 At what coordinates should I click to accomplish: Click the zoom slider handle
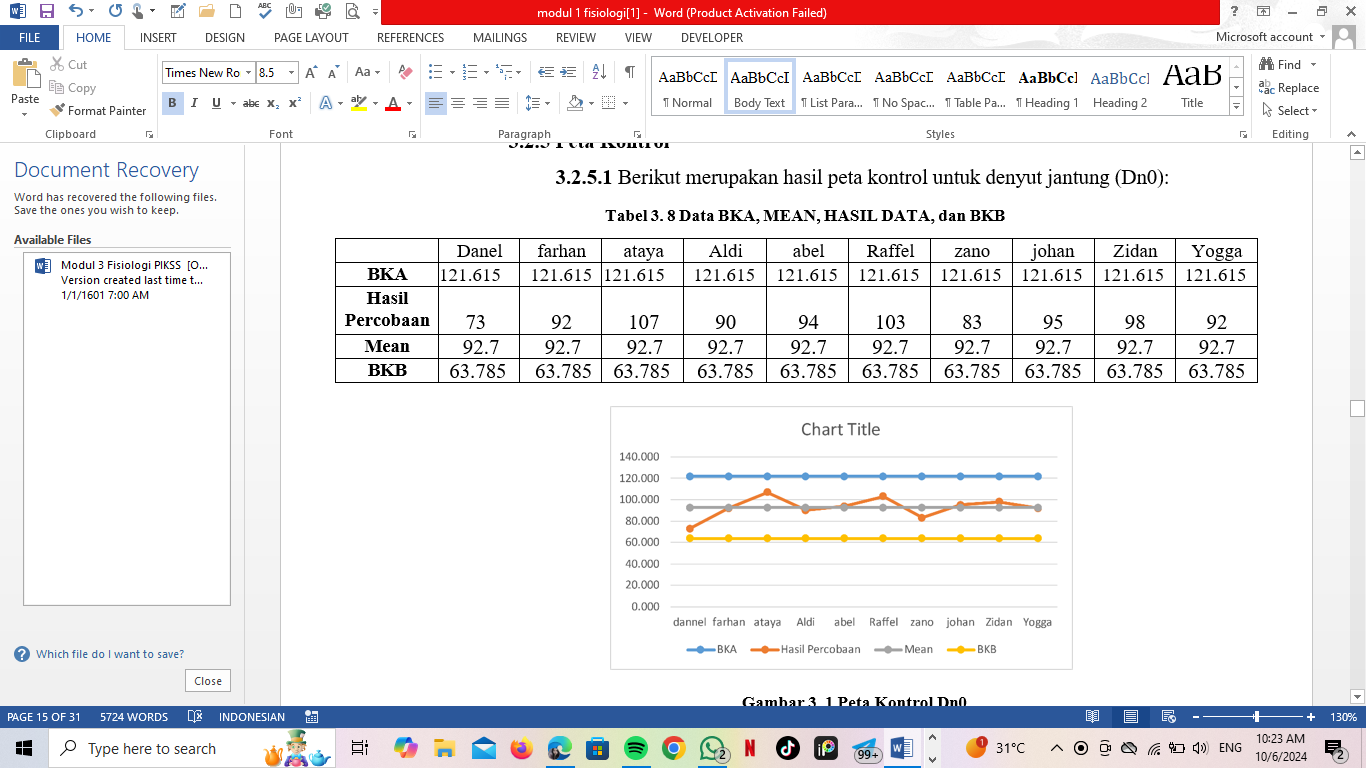pyautogui.click(x=1257, y=717)
